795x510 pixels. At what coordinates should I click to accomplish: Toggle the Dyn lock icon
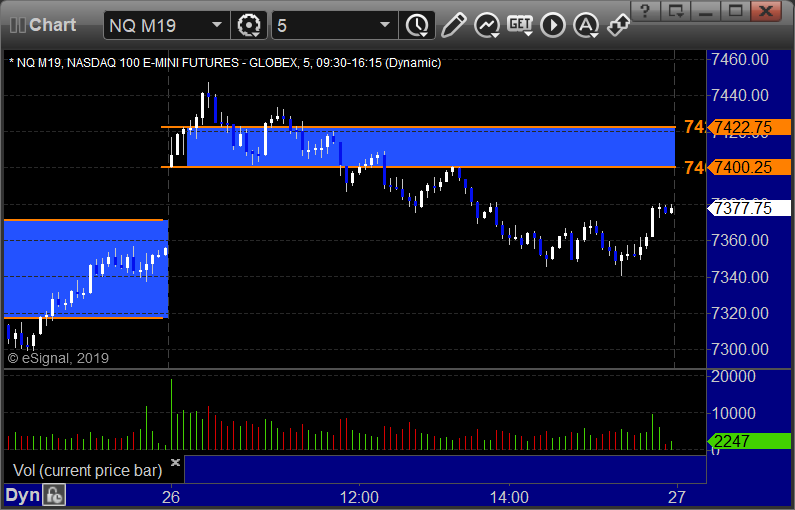click(54, 495)
